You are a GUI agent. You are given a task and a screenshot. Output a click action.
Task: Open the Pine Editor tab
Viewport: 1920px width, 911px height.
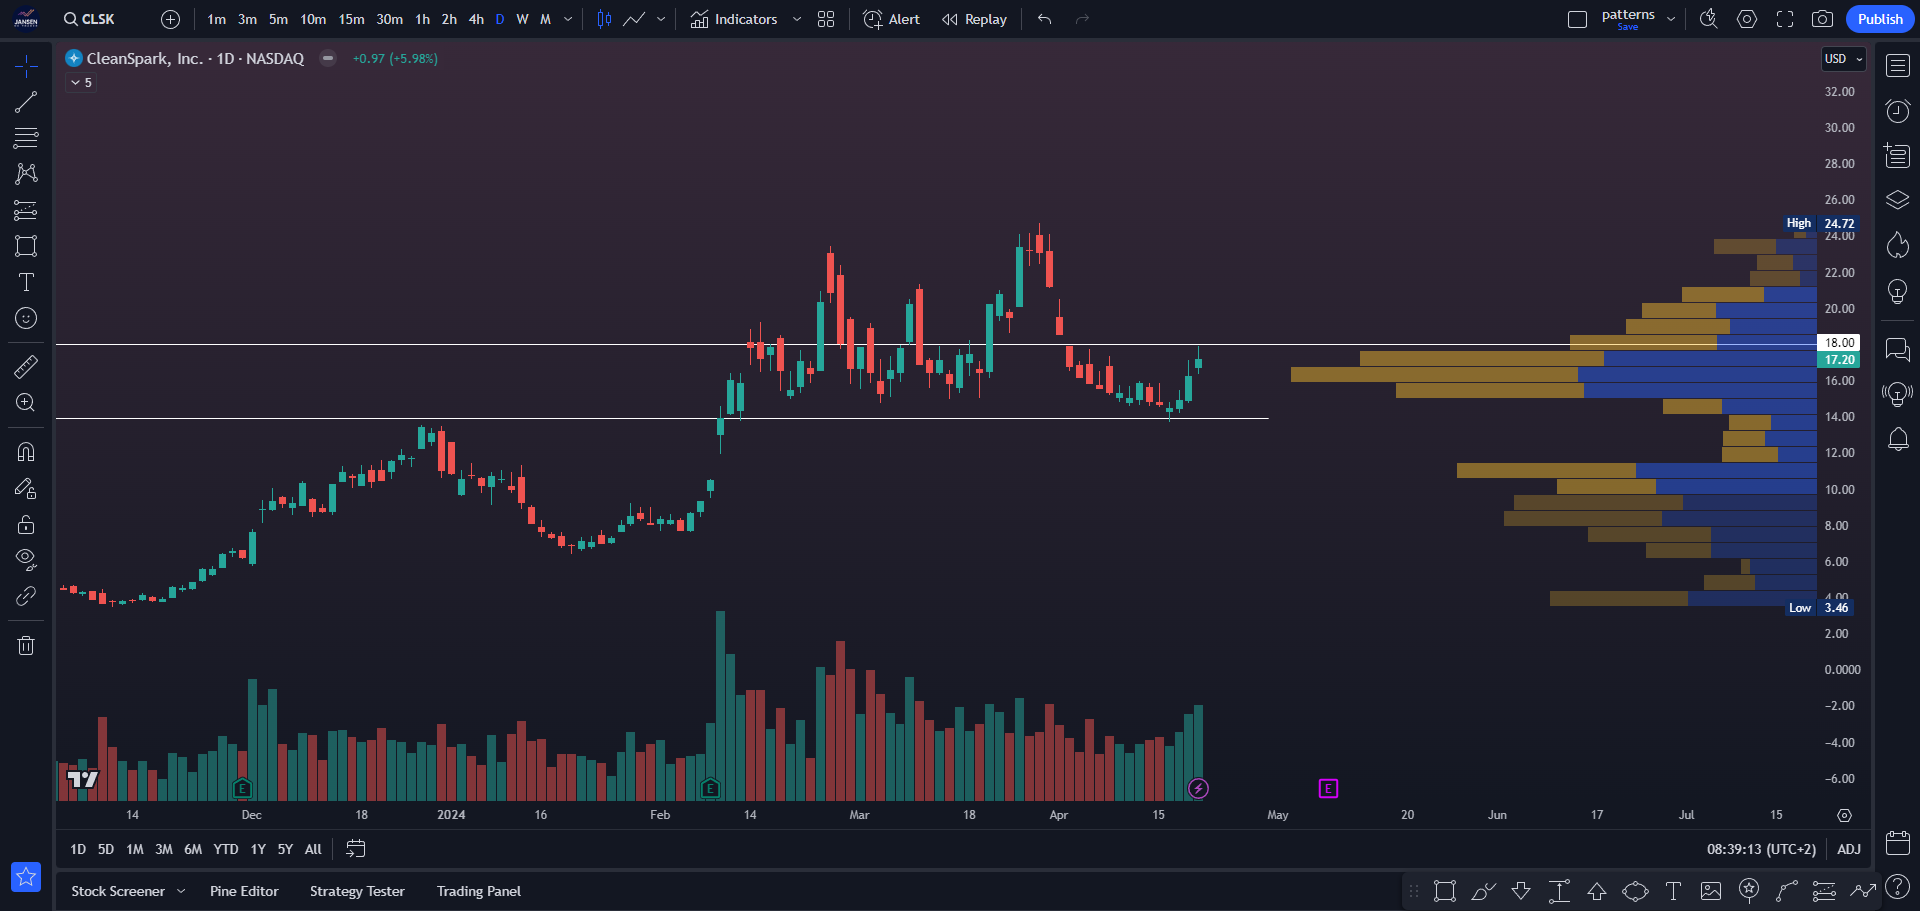(244, 891)
